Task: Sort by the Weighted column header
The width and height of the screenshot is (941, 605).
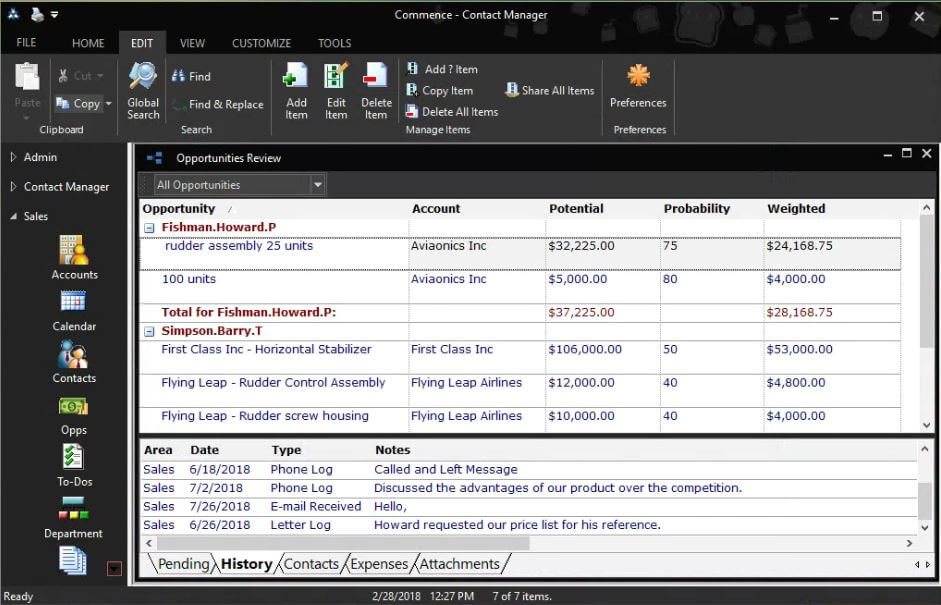Action: [796, 209]
